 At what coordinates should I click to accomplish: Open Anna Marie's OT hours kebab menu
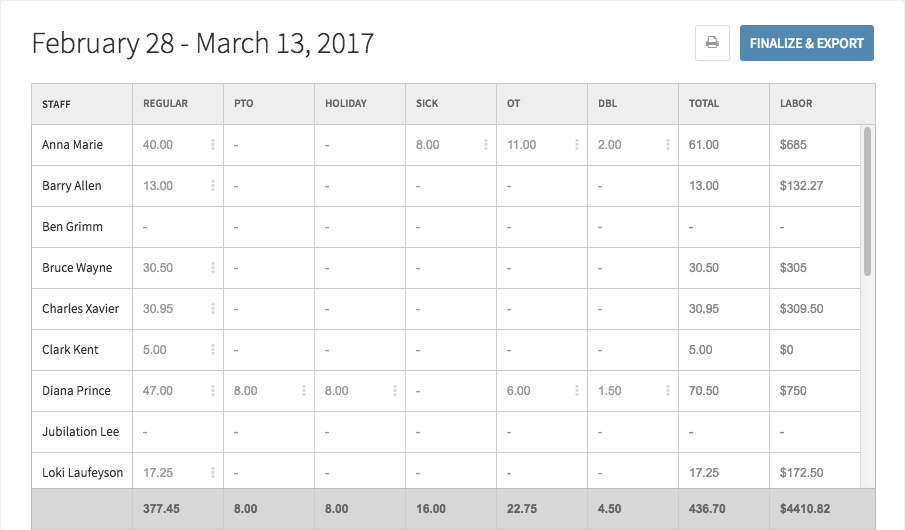point(577,145)
